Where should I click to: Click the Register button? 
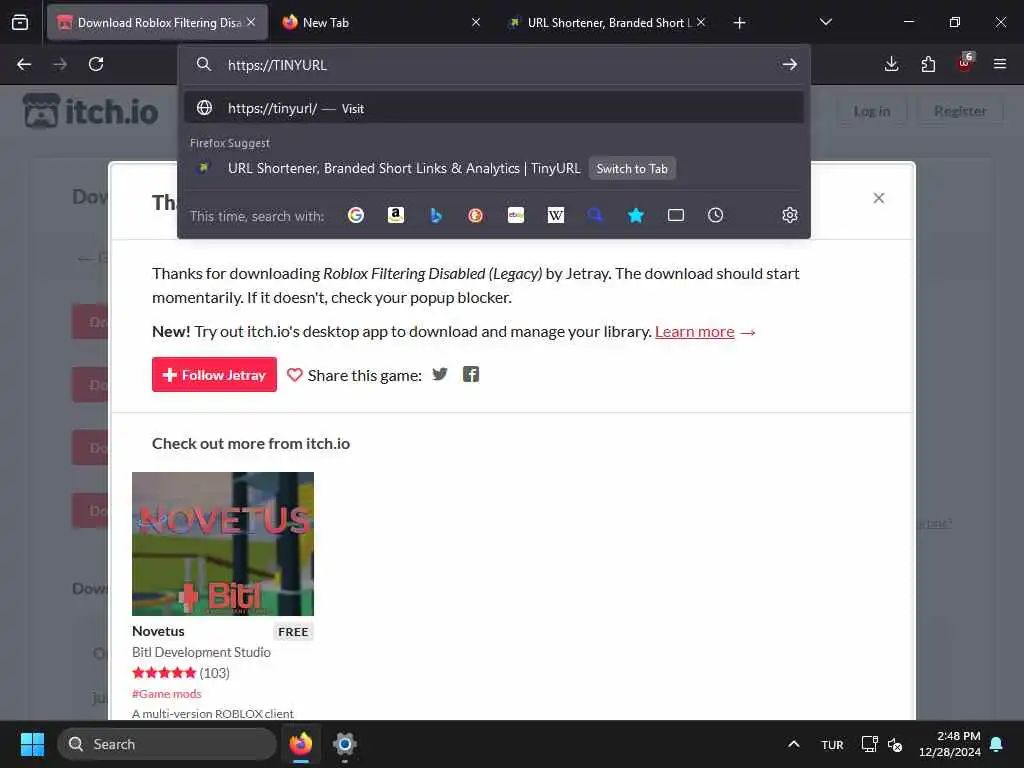960,111
